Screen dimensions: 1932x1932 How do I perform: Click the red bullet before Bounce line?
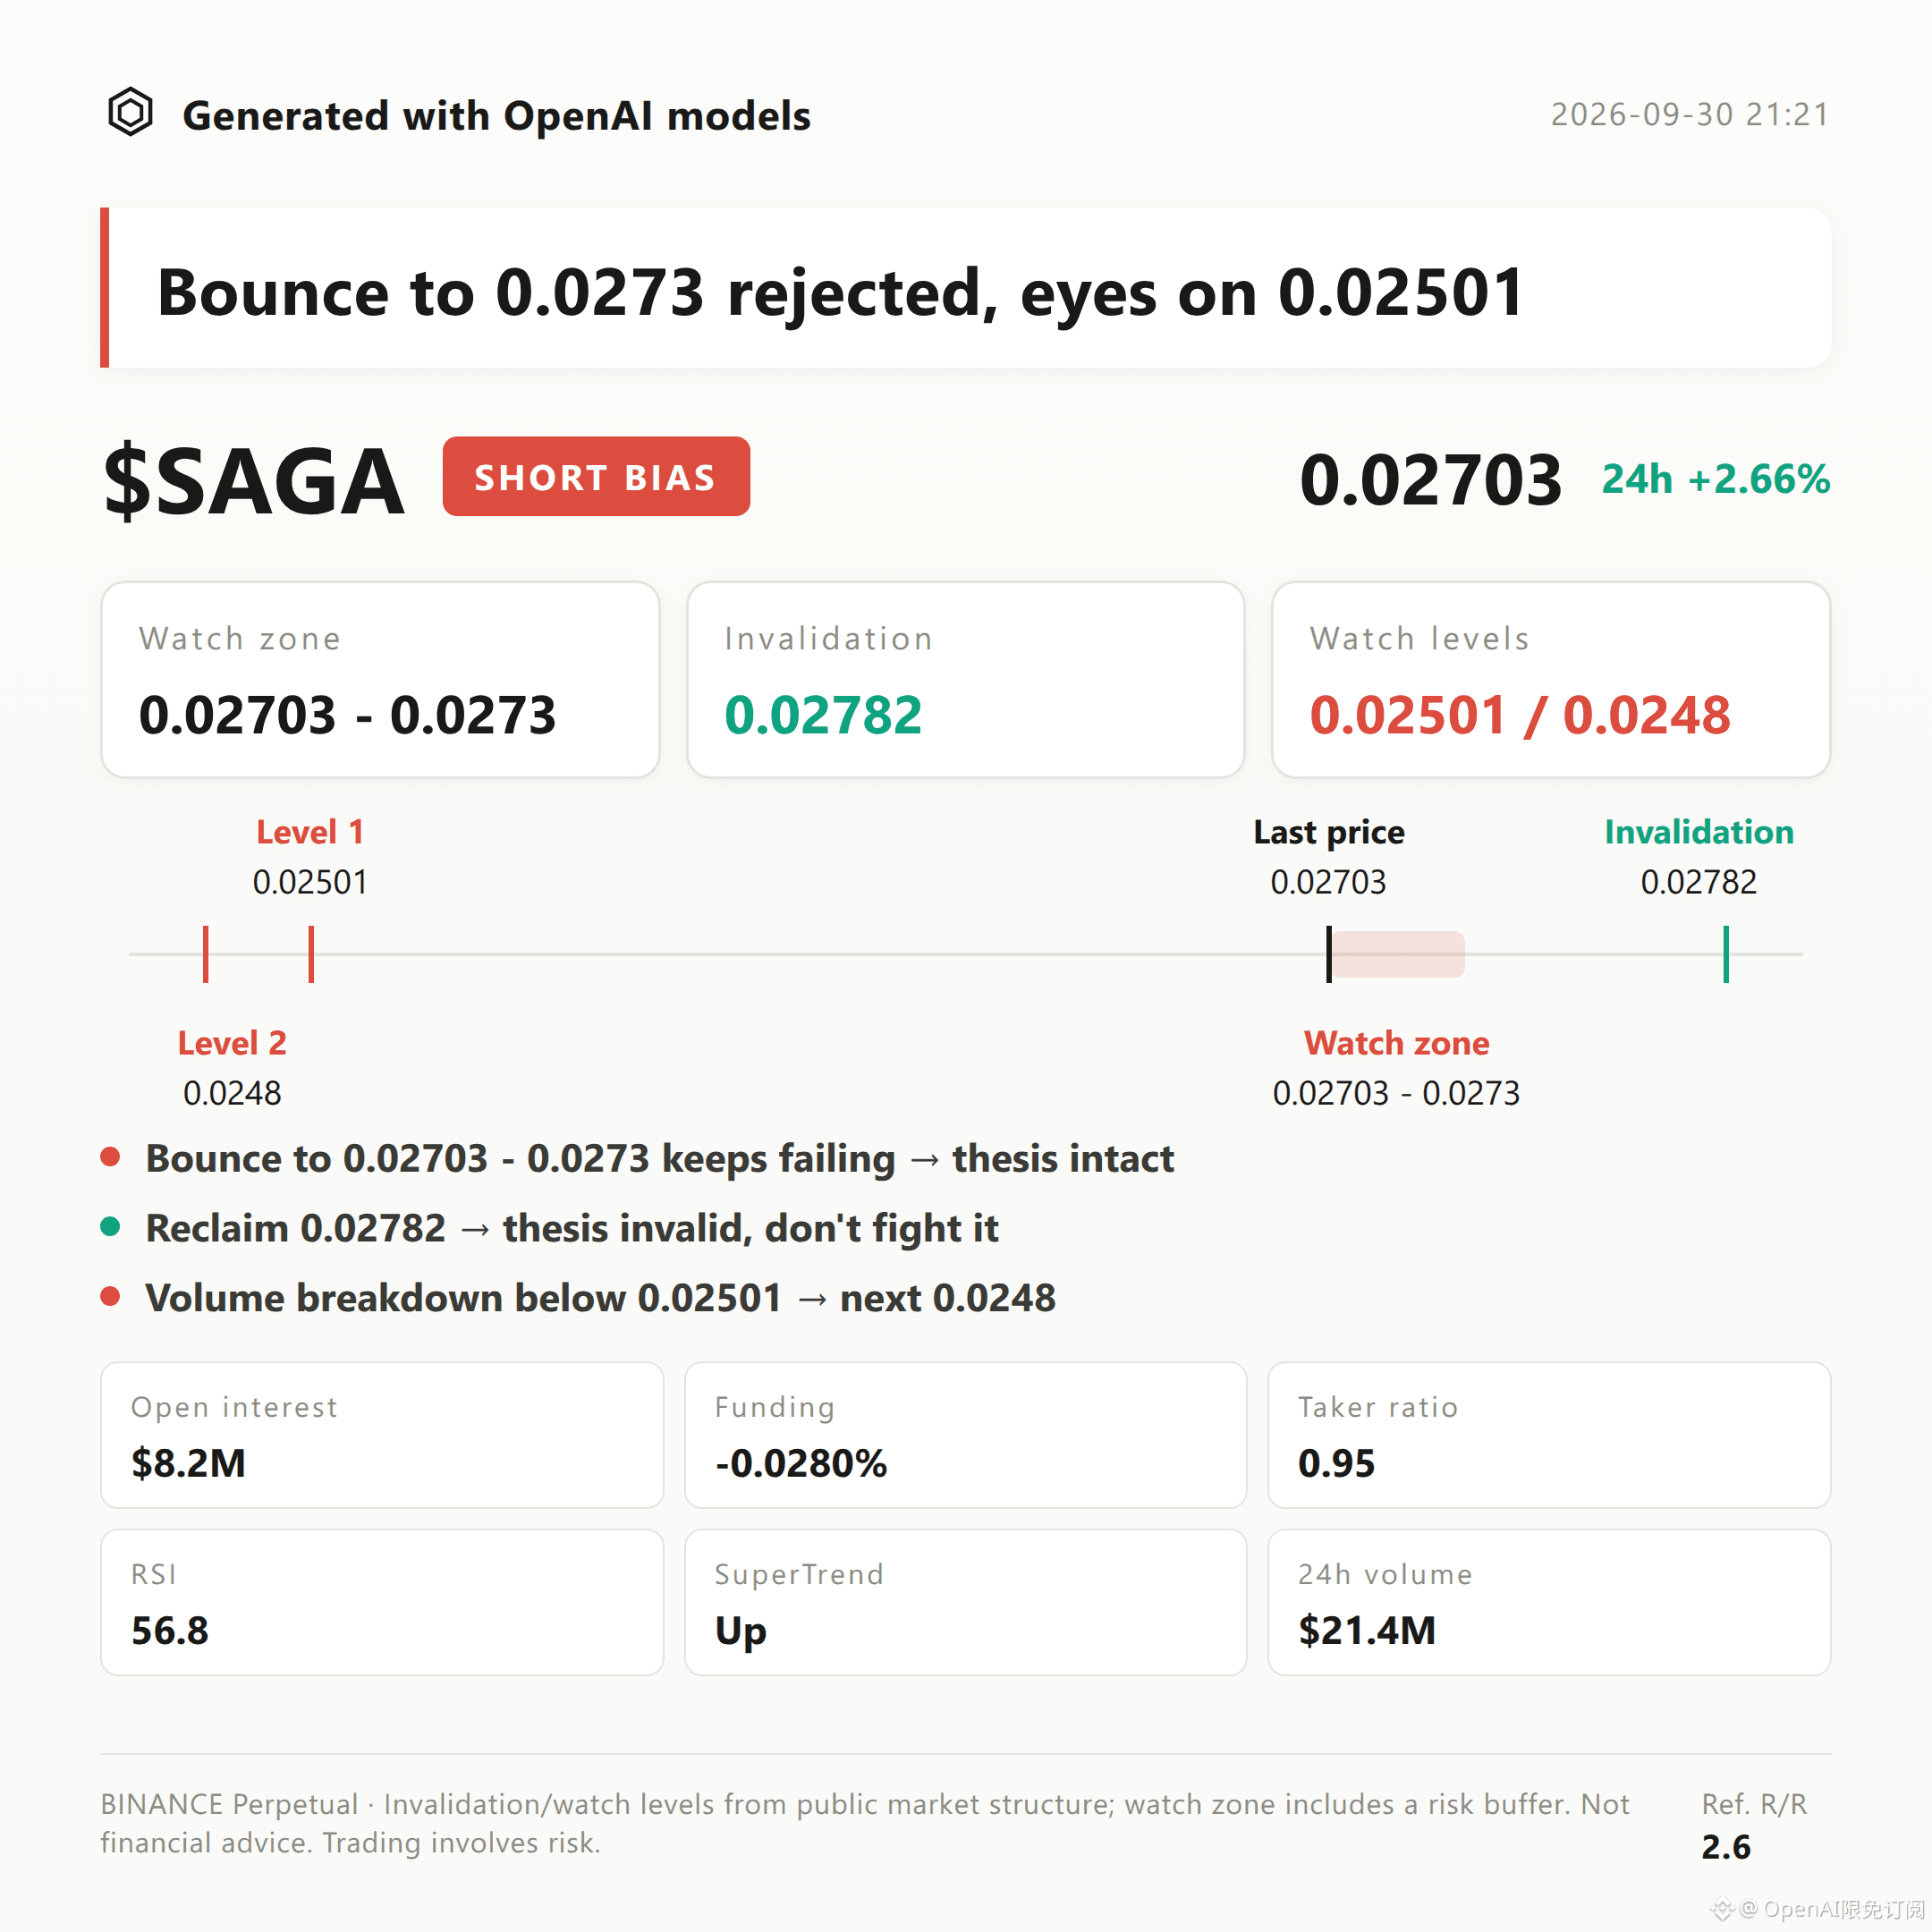[x=111, y=1157]
